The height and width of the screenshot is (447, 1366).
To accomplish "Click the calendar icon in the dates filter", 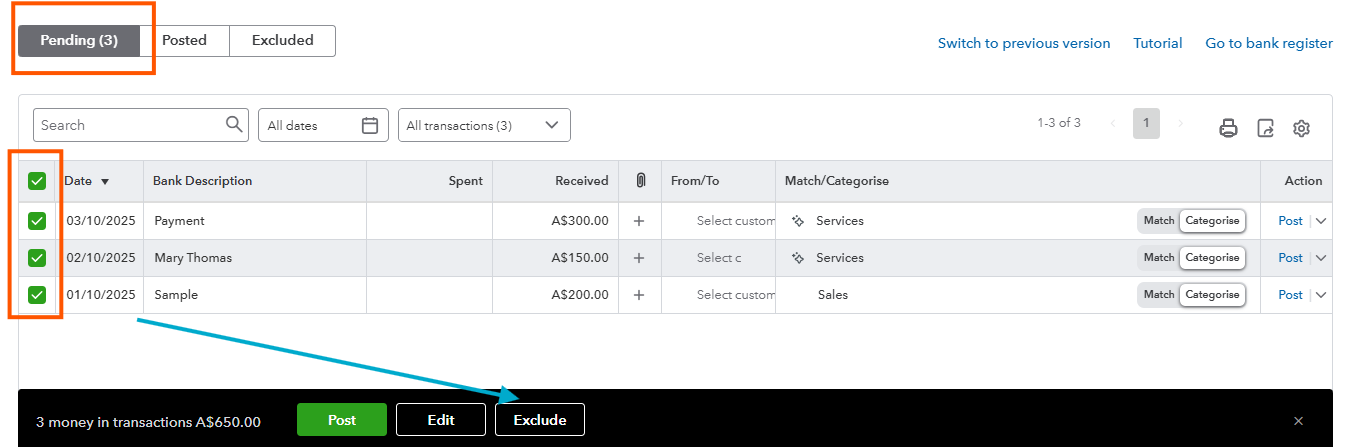I will click(x=370, y=125).
